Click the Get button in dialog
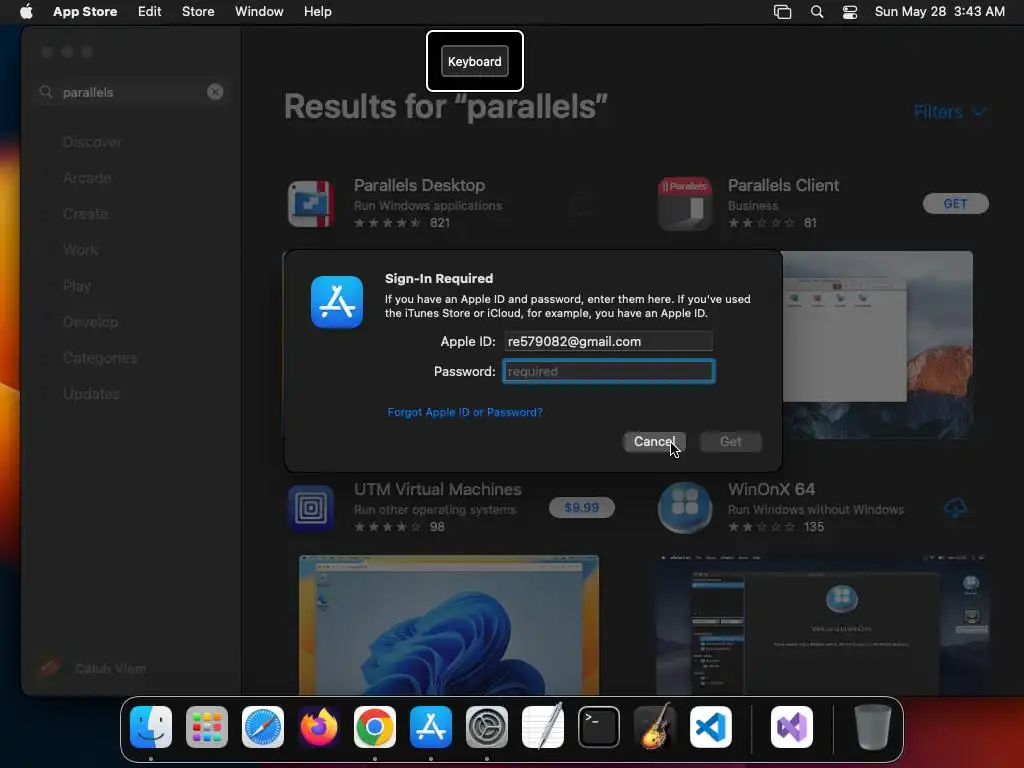 point(730,441)
